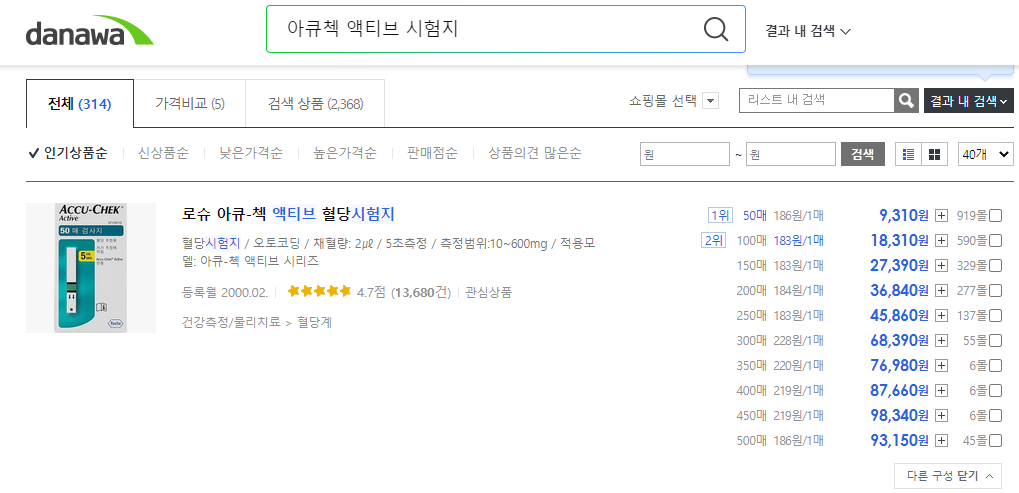Sort by 높은가격순

(x=345, y=153)
